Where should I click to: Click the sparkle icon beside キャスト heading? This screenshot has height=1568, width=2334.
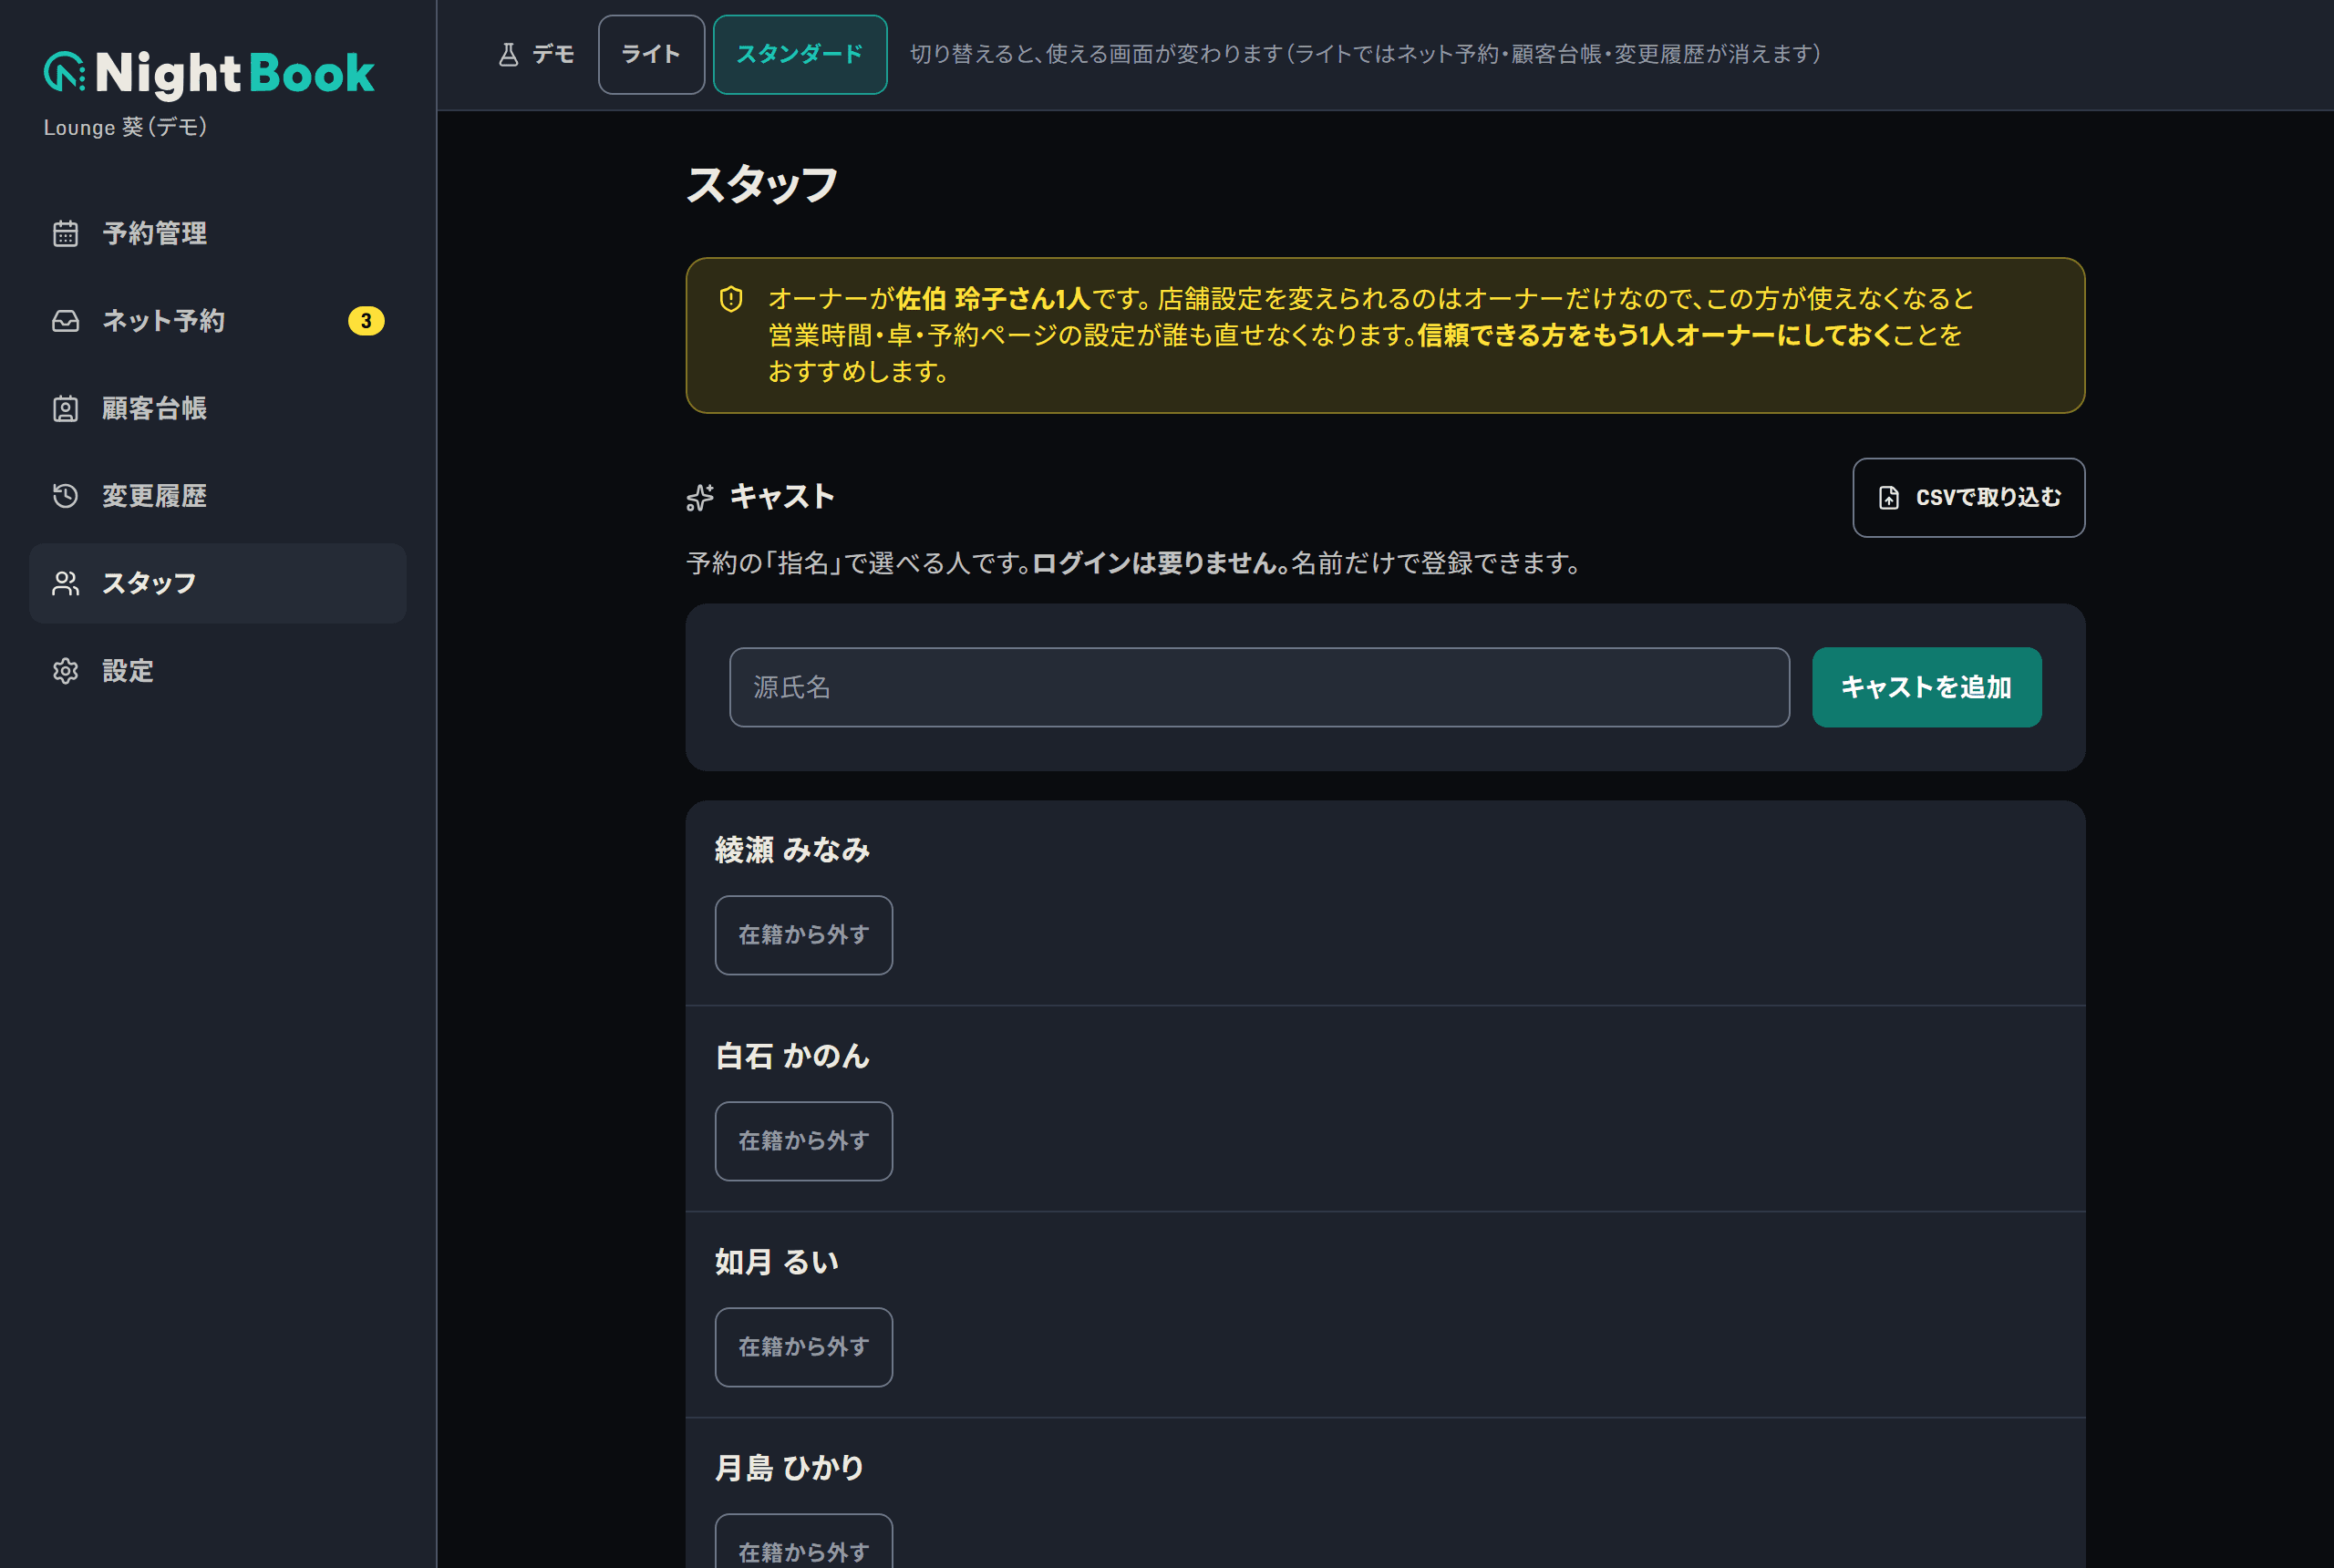click(x=700, y=497)
